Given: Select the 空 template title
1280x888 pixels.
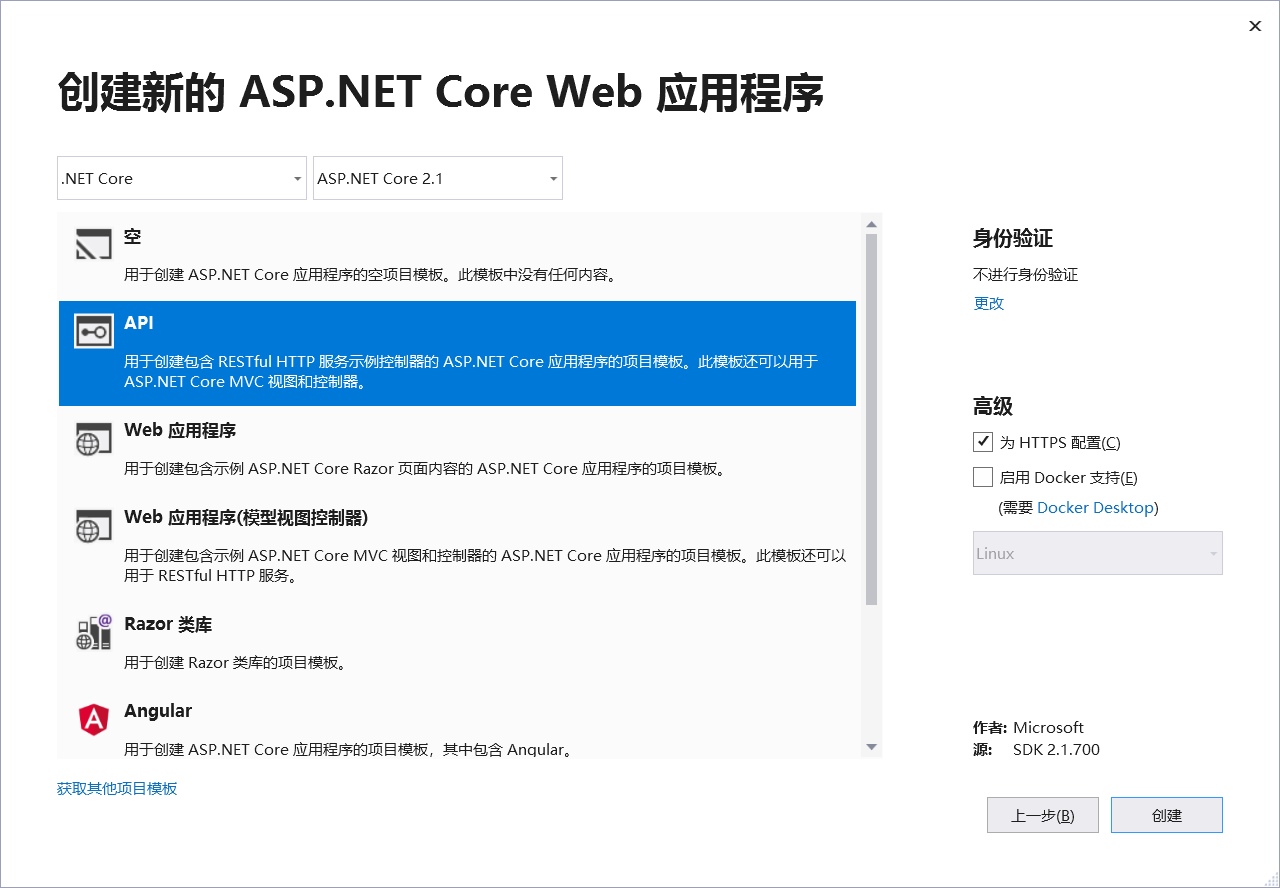Looking at the screenshot, I should pyautogui.click(x=133, y=237).
